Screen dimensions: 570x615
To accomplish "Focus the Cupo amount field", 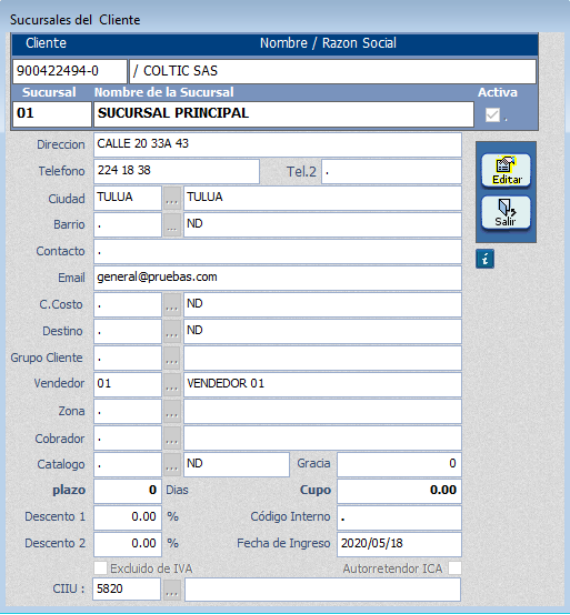I will [399, 491].
